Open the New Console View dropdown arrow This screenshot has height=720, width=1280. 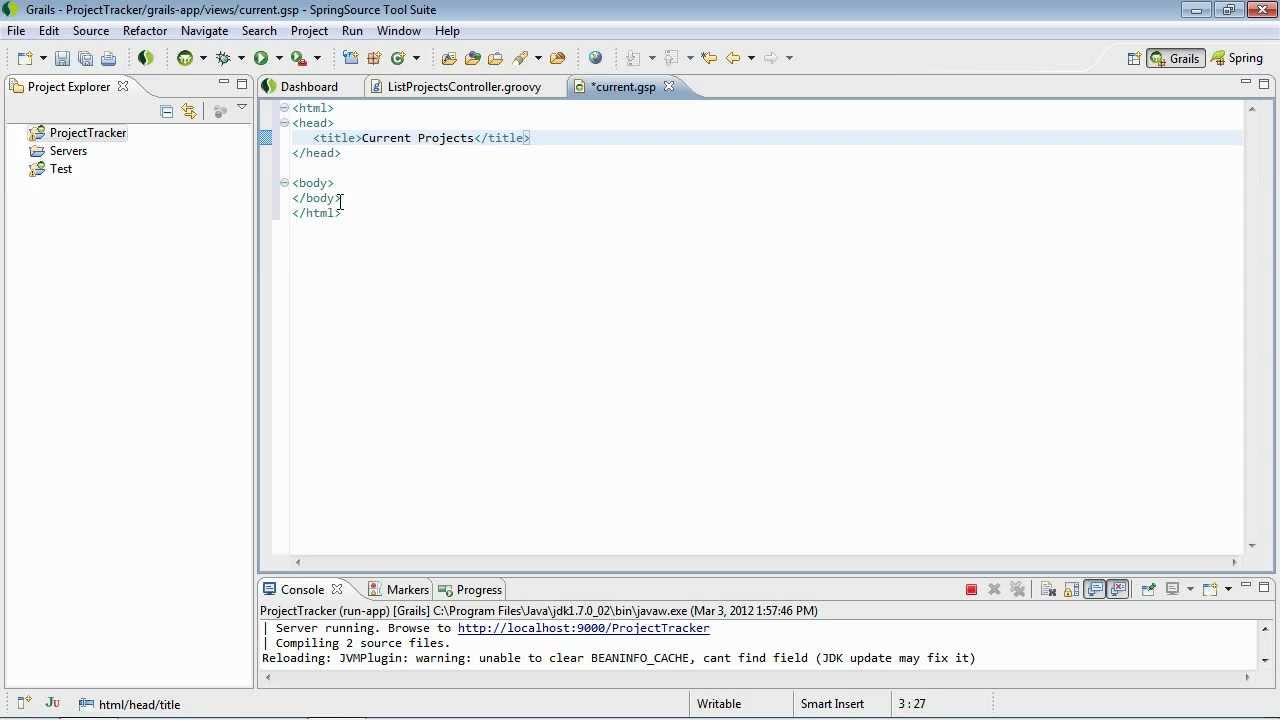point(1227,590)
